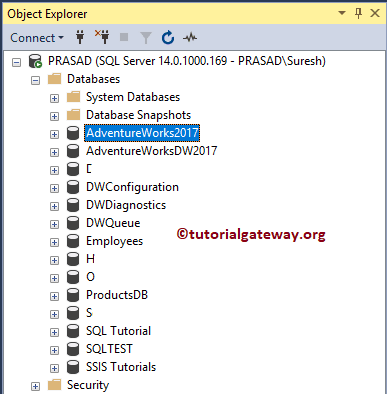Expand the SQL Tutorial database

pyautogui.click(x=54, y=332)
